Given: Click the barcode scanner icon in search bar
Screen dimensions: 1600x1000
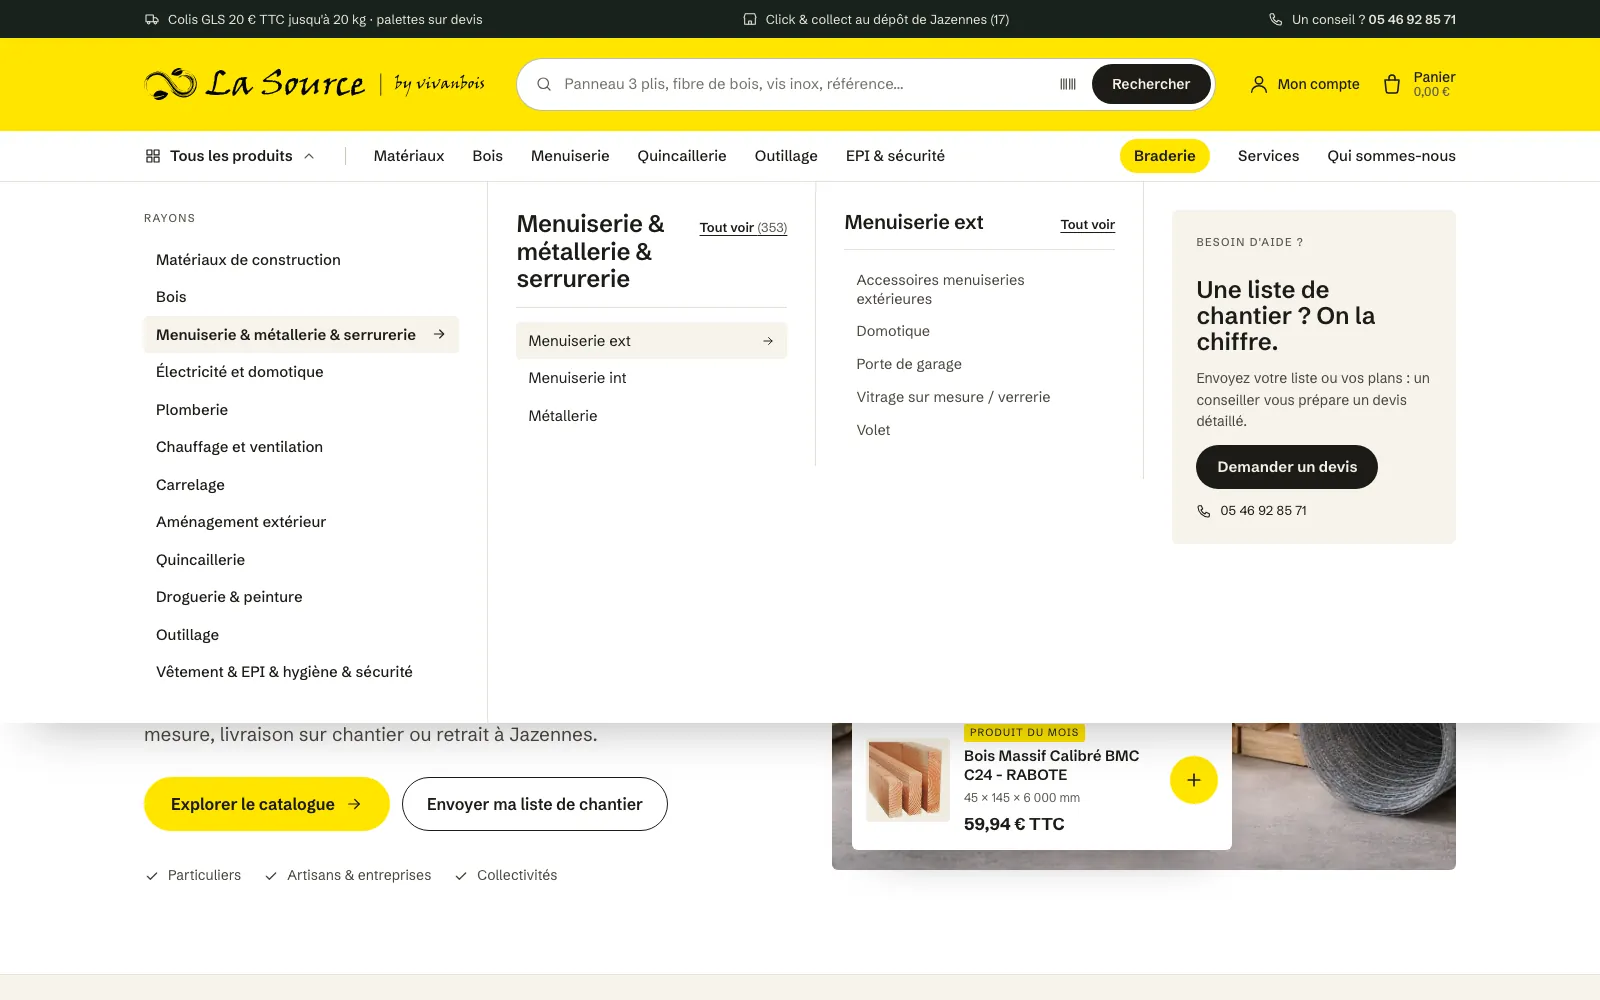Looking at the screenshot, I should coord(1068,84).
